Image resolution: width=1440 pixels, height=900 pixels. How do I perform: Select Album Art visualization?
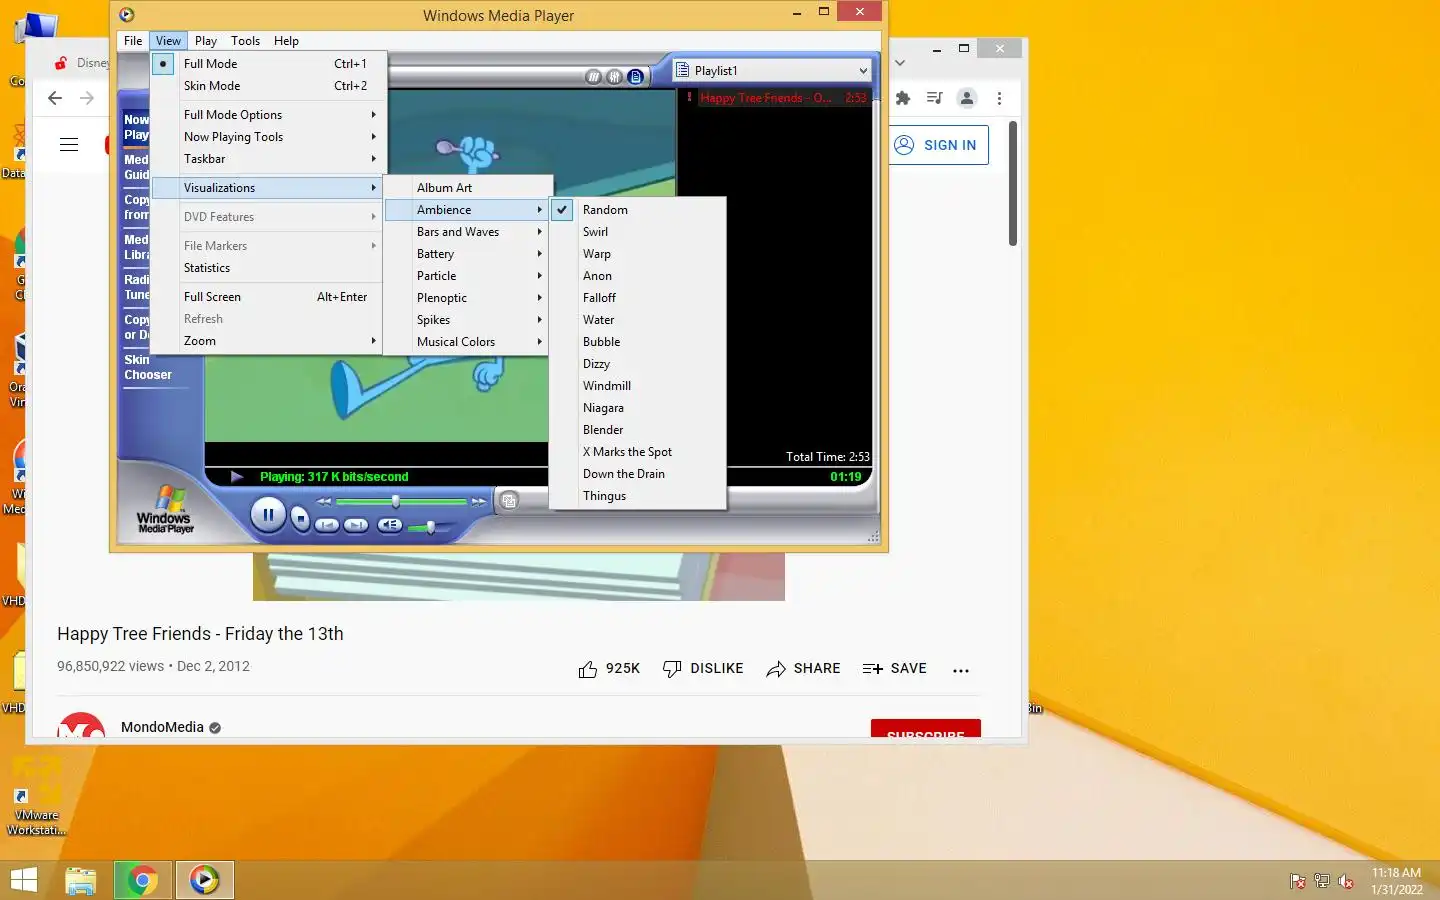[x=468, y=188]
